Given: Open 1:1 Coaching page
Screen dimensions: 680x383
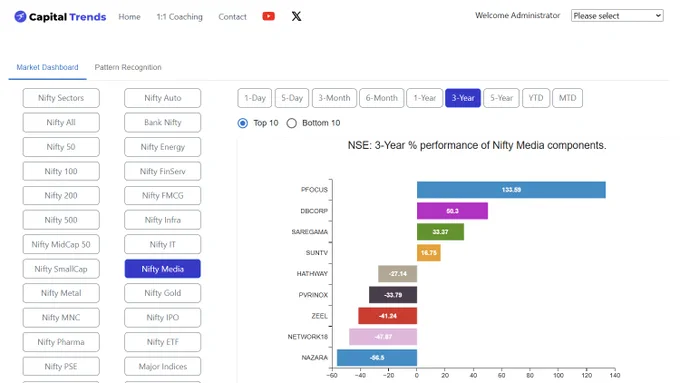Looking at the screenshot, I should pos(180,16).
